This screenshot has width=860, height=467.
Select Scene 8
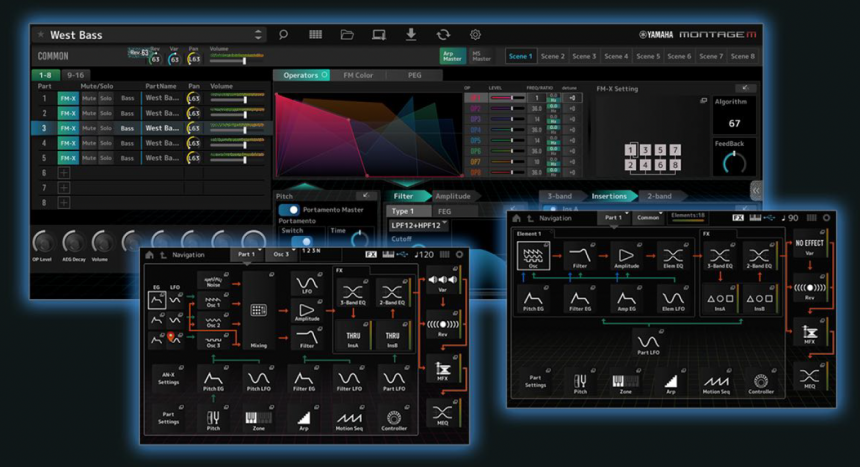[x=742, y=56]
